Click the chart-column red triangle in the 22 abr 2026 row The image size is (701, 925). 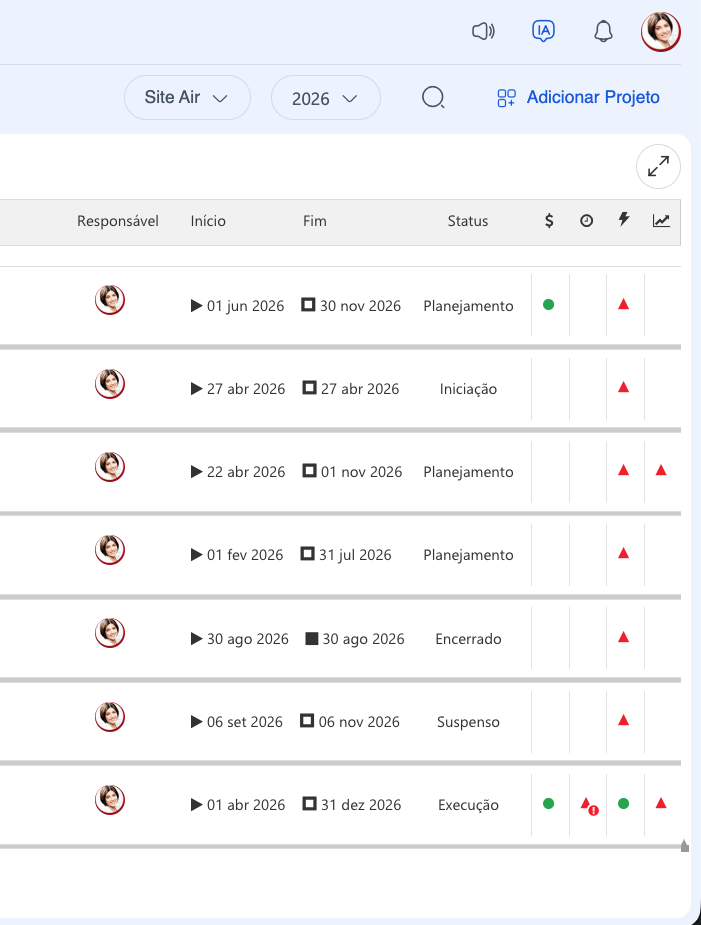point(661,470)
